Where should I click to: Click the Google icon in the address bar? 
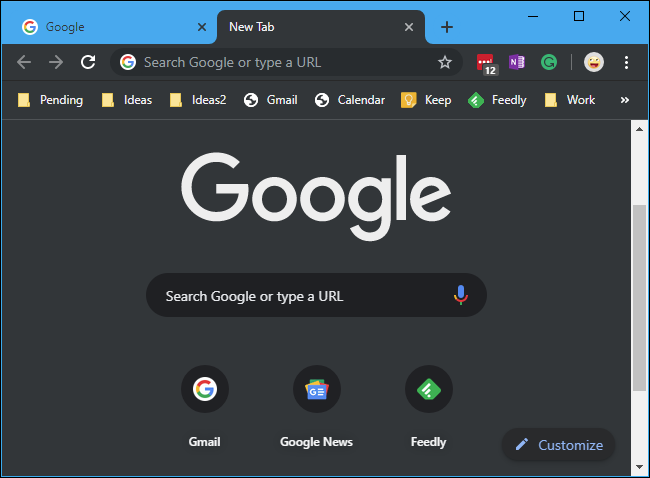pos(128,62)
